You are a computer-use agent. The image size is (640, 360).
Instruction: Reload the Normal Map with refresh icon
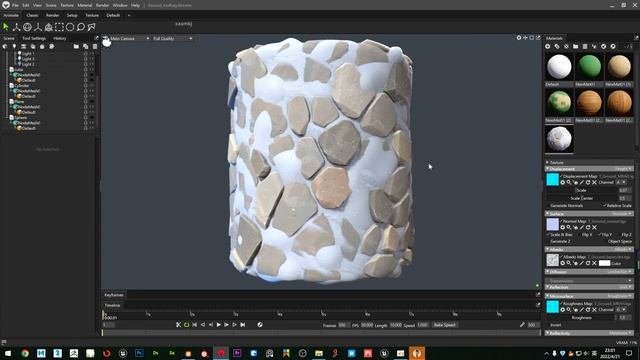(x=588, y=227)
